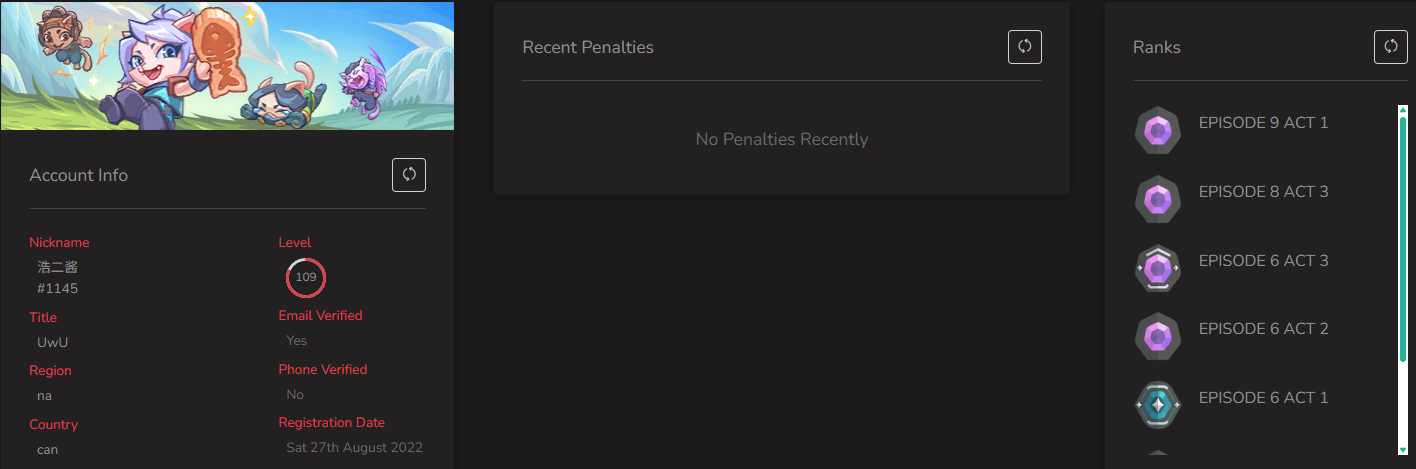The image size is (1416, 469).
Task: Click the registration date Sat 27th August 2022
Action: tap(354, 447)
